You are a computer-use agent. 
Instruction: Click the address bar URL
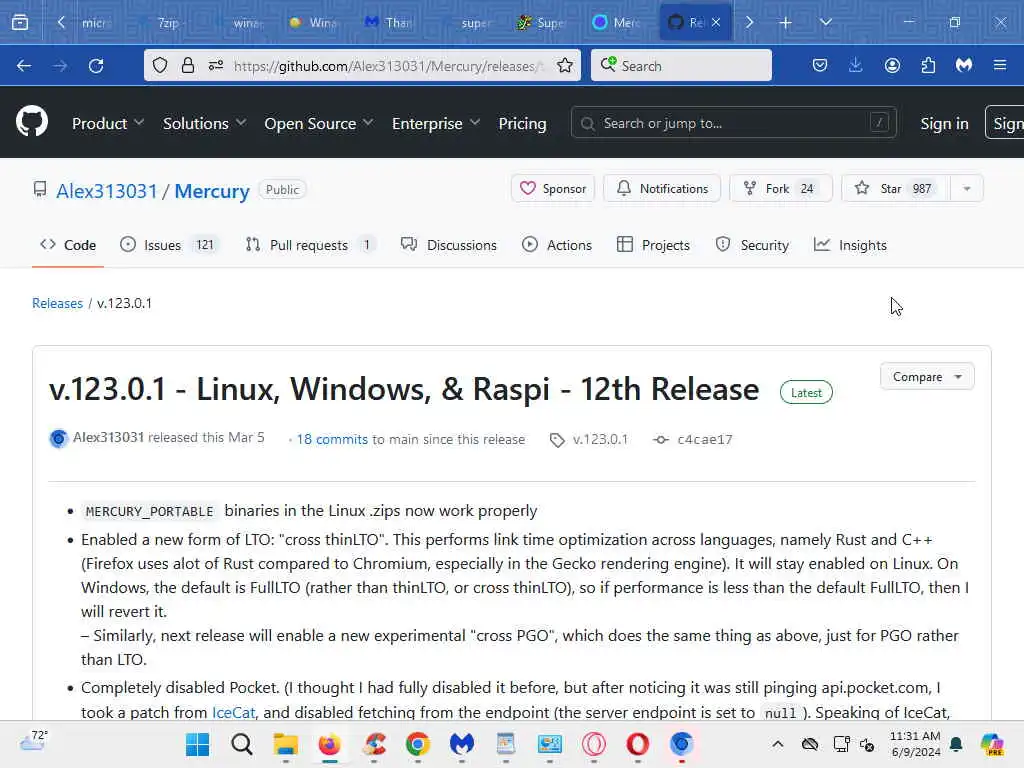387,66
